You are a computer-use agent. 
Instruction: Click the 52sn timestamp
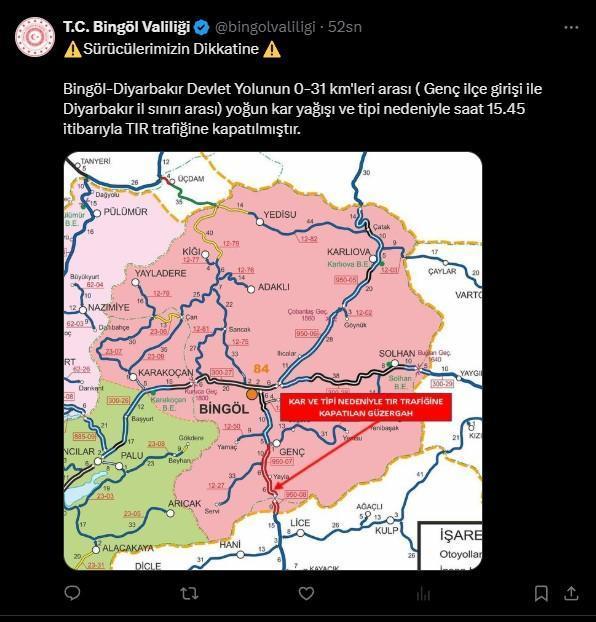pyautogui.click(x=345, y=27)
